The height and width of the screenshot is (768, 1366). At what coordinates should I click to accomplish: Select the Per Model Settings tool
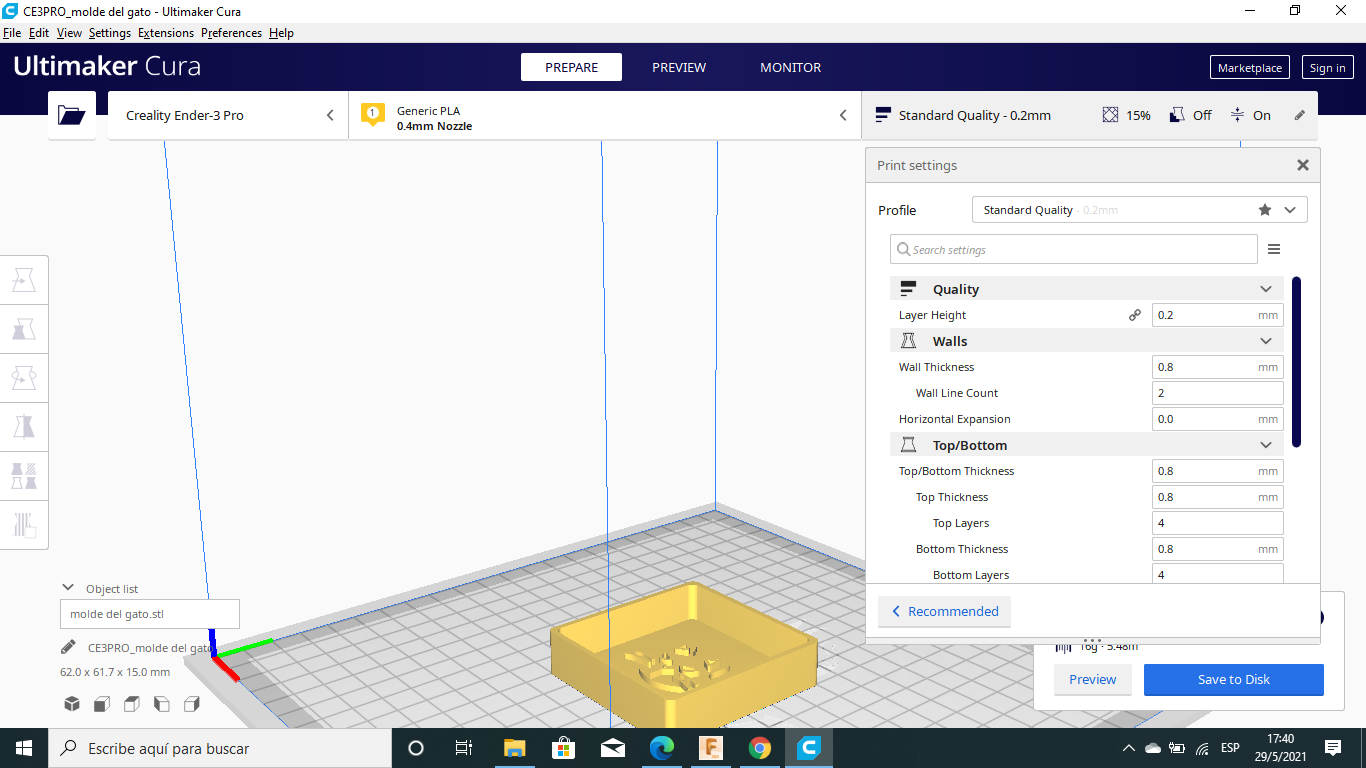(x=24, y=475)
